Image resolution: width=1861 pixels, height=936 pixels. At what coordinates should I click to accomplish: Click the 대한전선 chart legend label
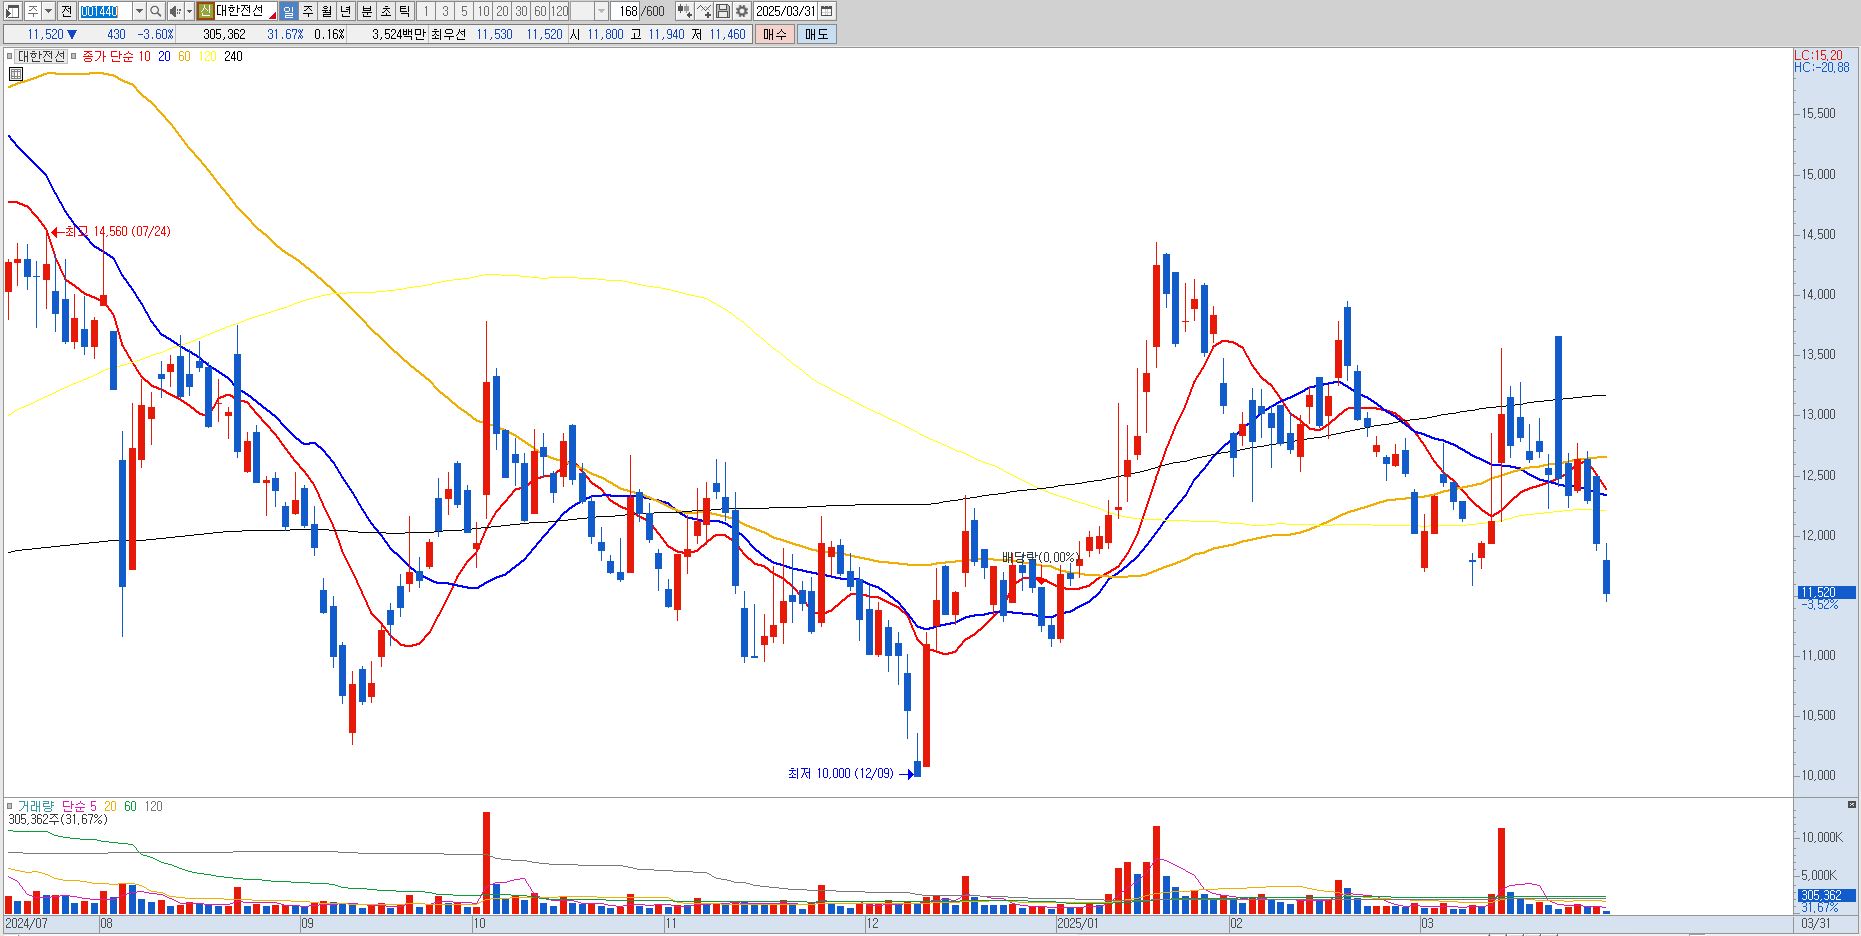[x=41, y=56]
